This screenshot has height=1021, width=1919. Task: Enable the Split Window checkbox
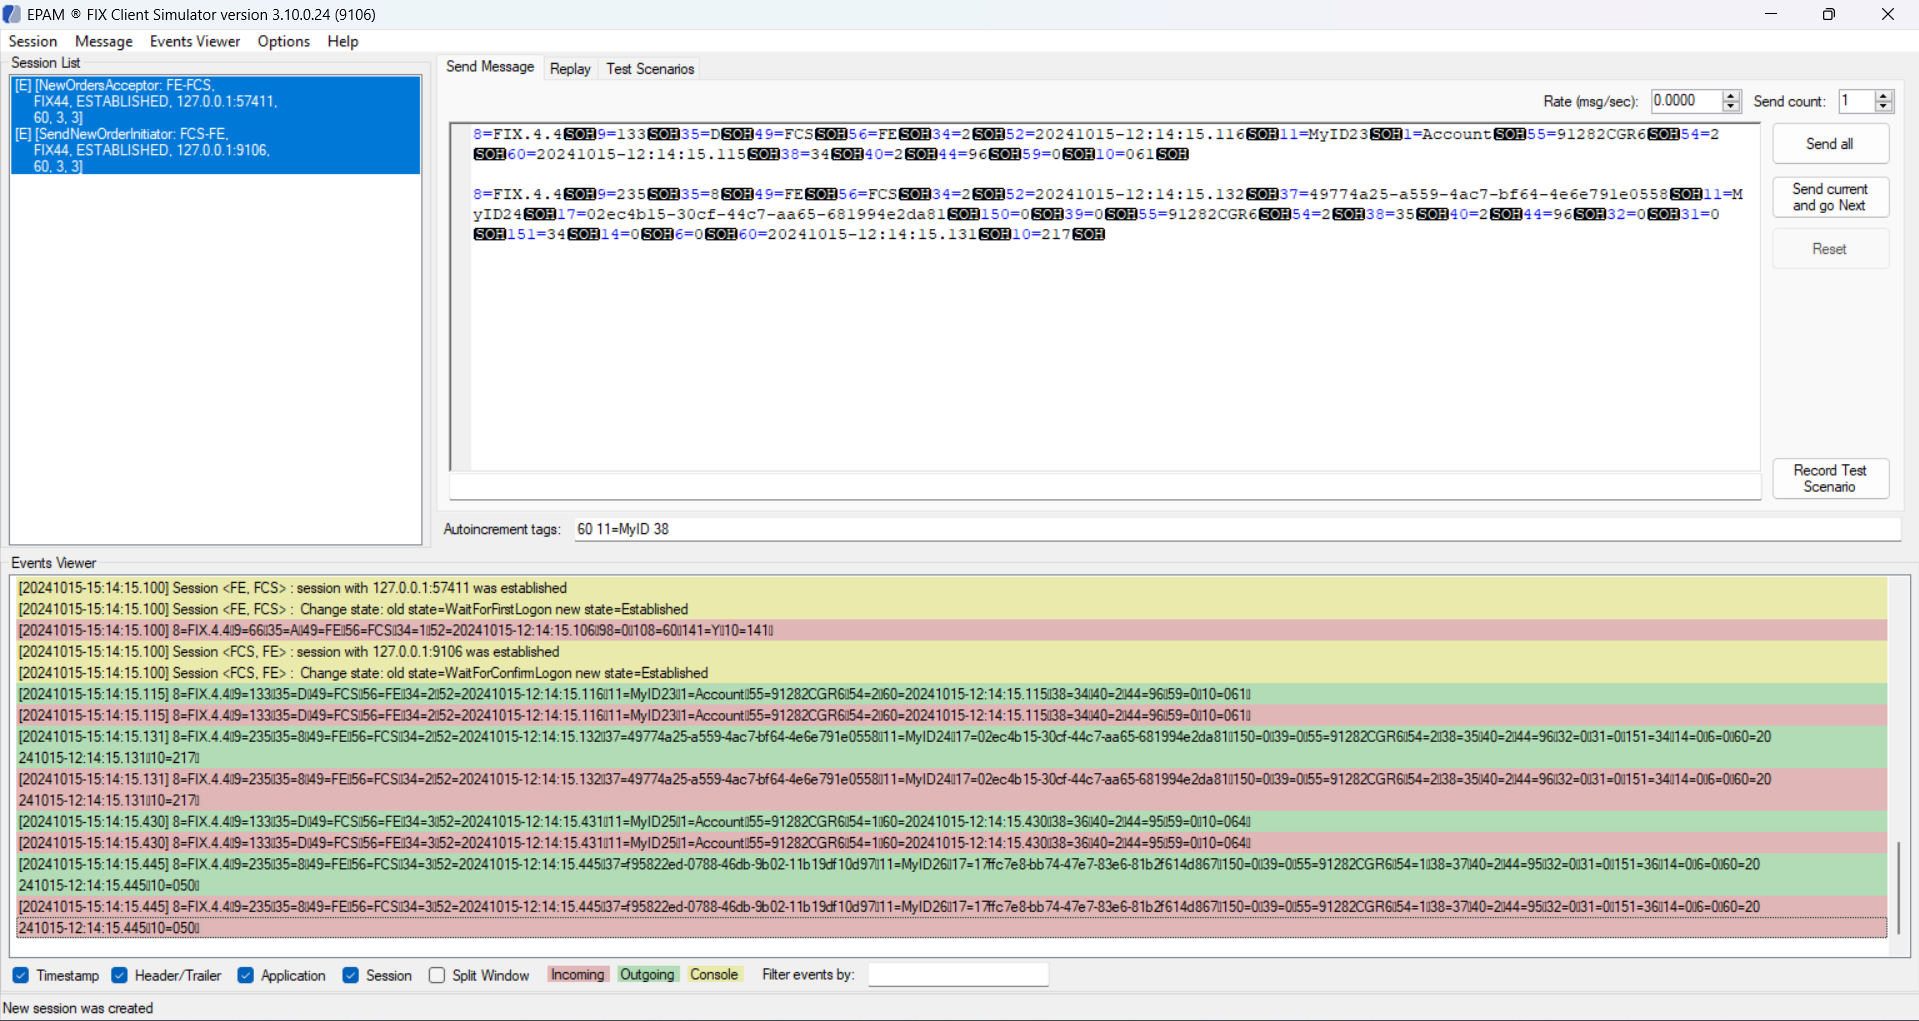pos(437,975)
